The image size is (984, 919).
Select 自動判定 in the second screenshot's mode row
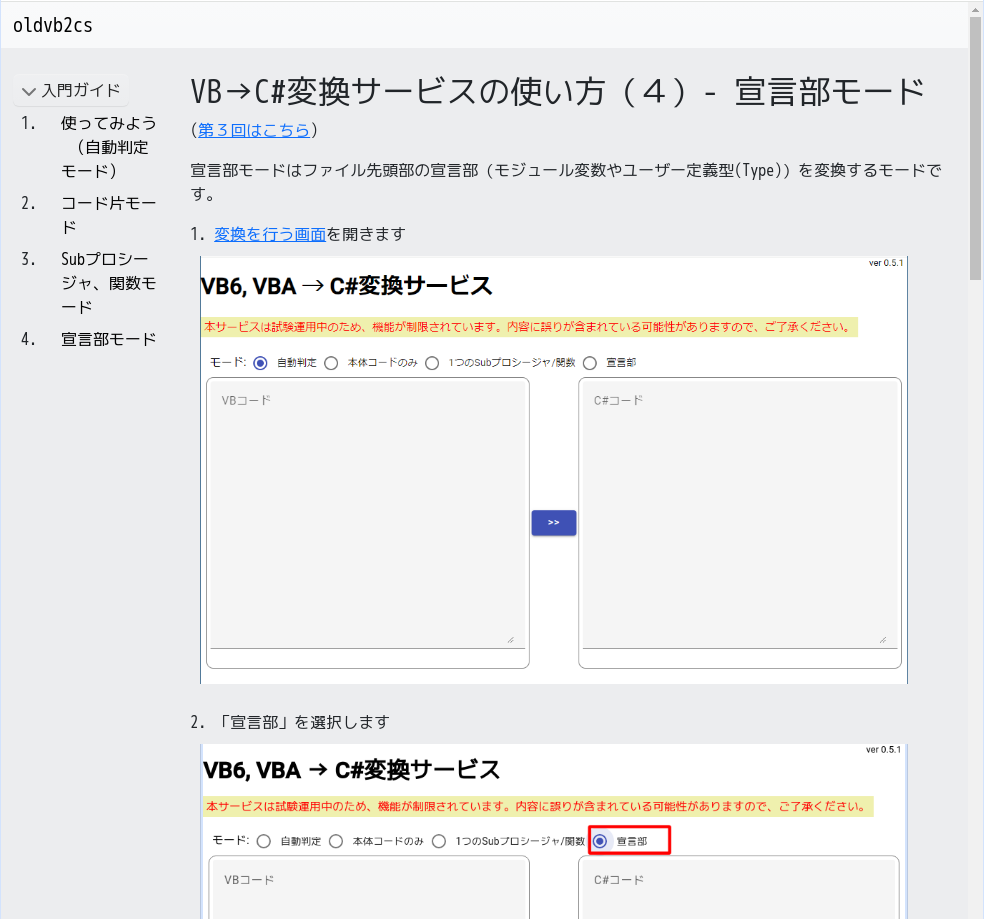pos(263,841)
